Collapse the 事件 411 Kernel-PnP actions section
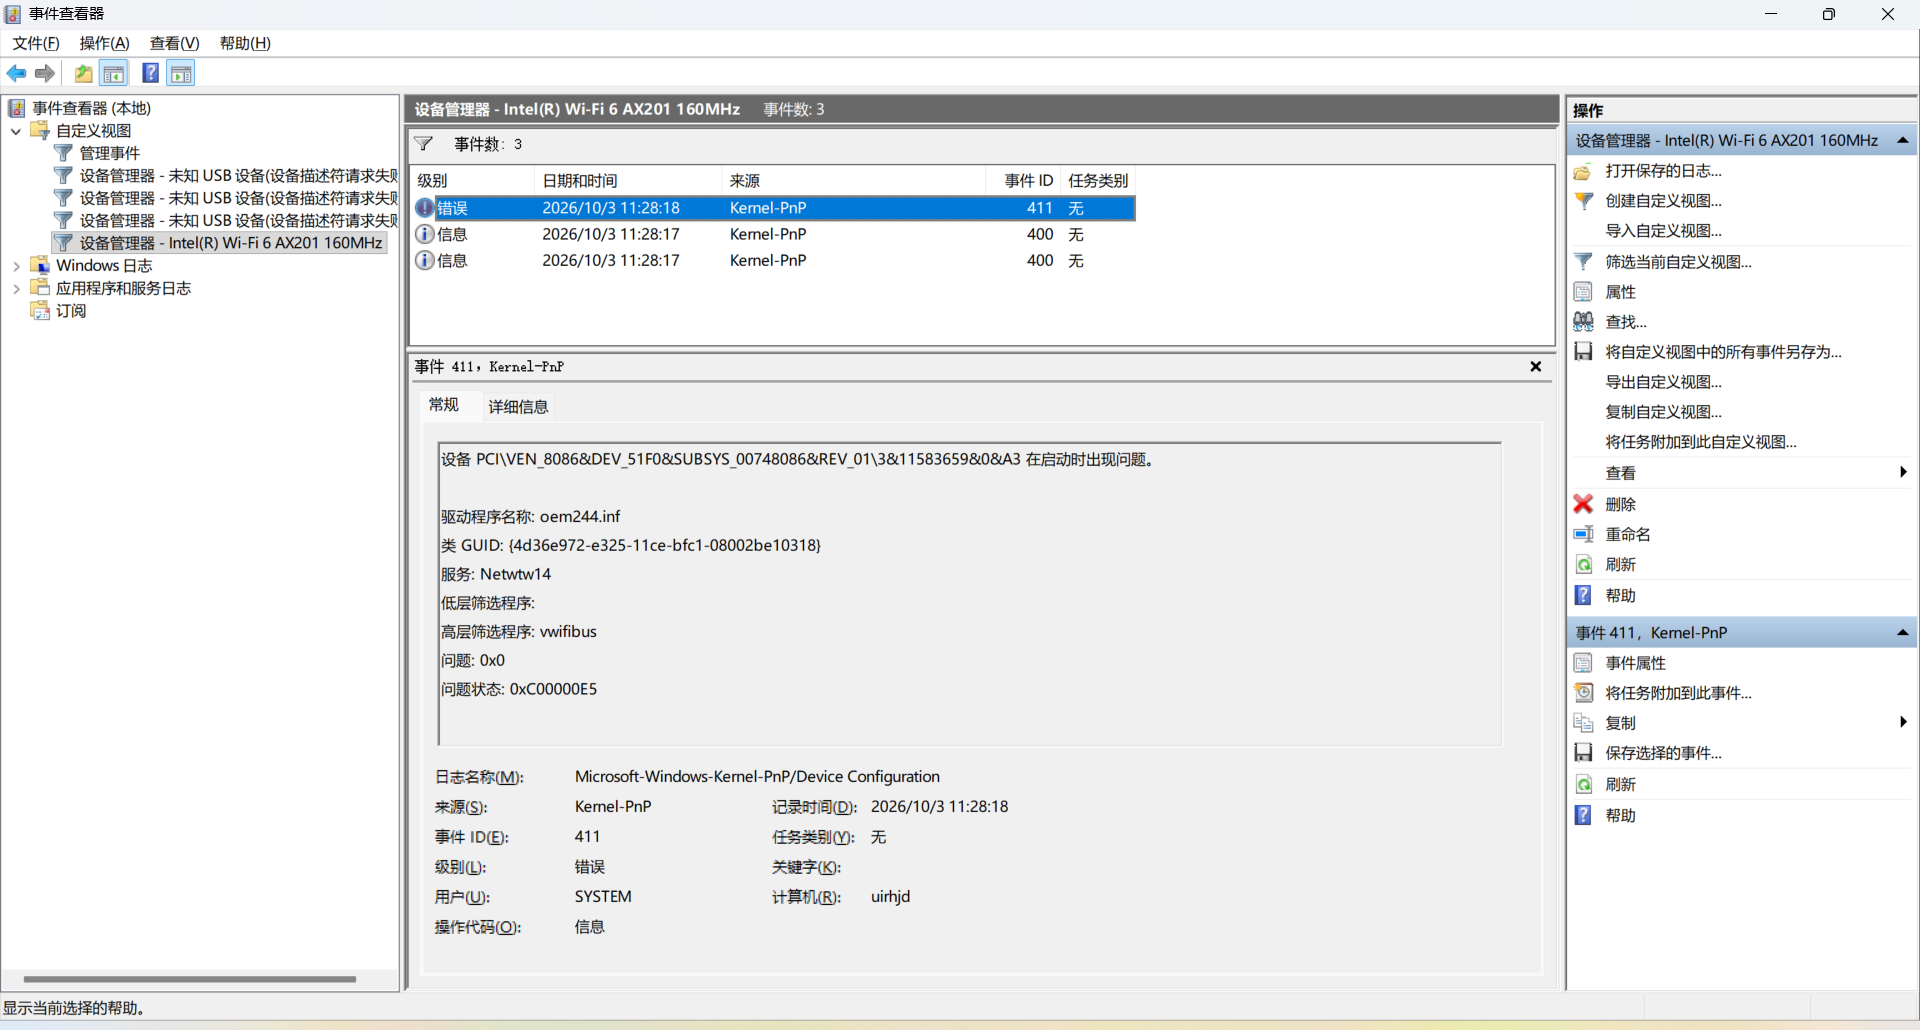Image resolution: width=1920 pixels, height=1030 pixels. pyautogui.click(x=1902, y=633)
